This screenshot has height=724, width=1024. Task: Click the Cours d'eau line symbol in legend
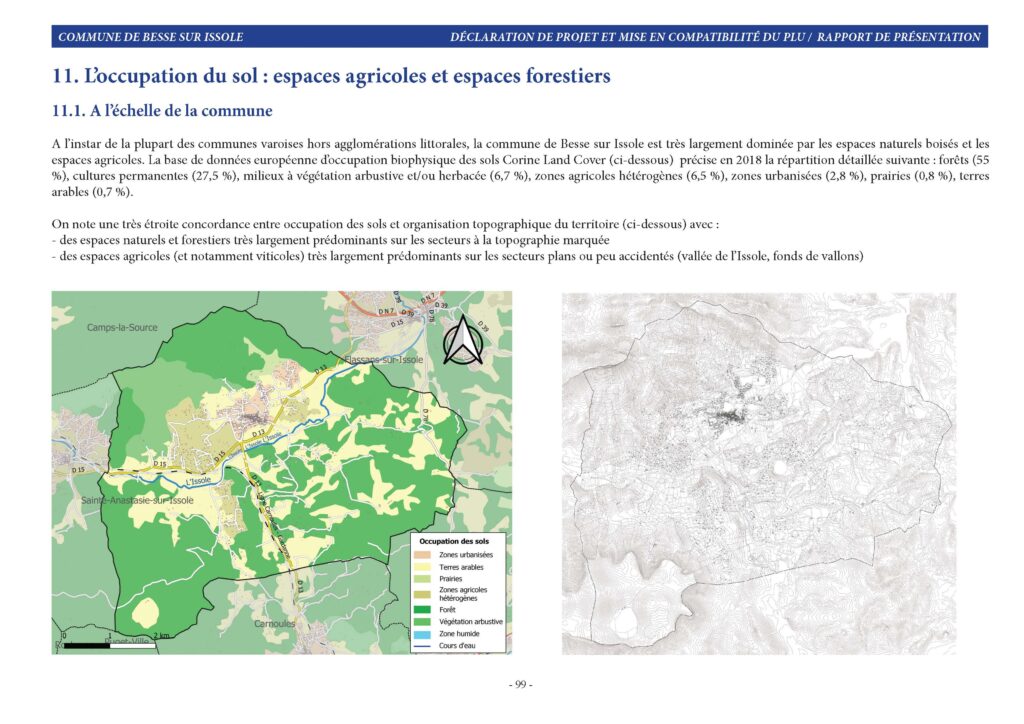tap(423, 646)
